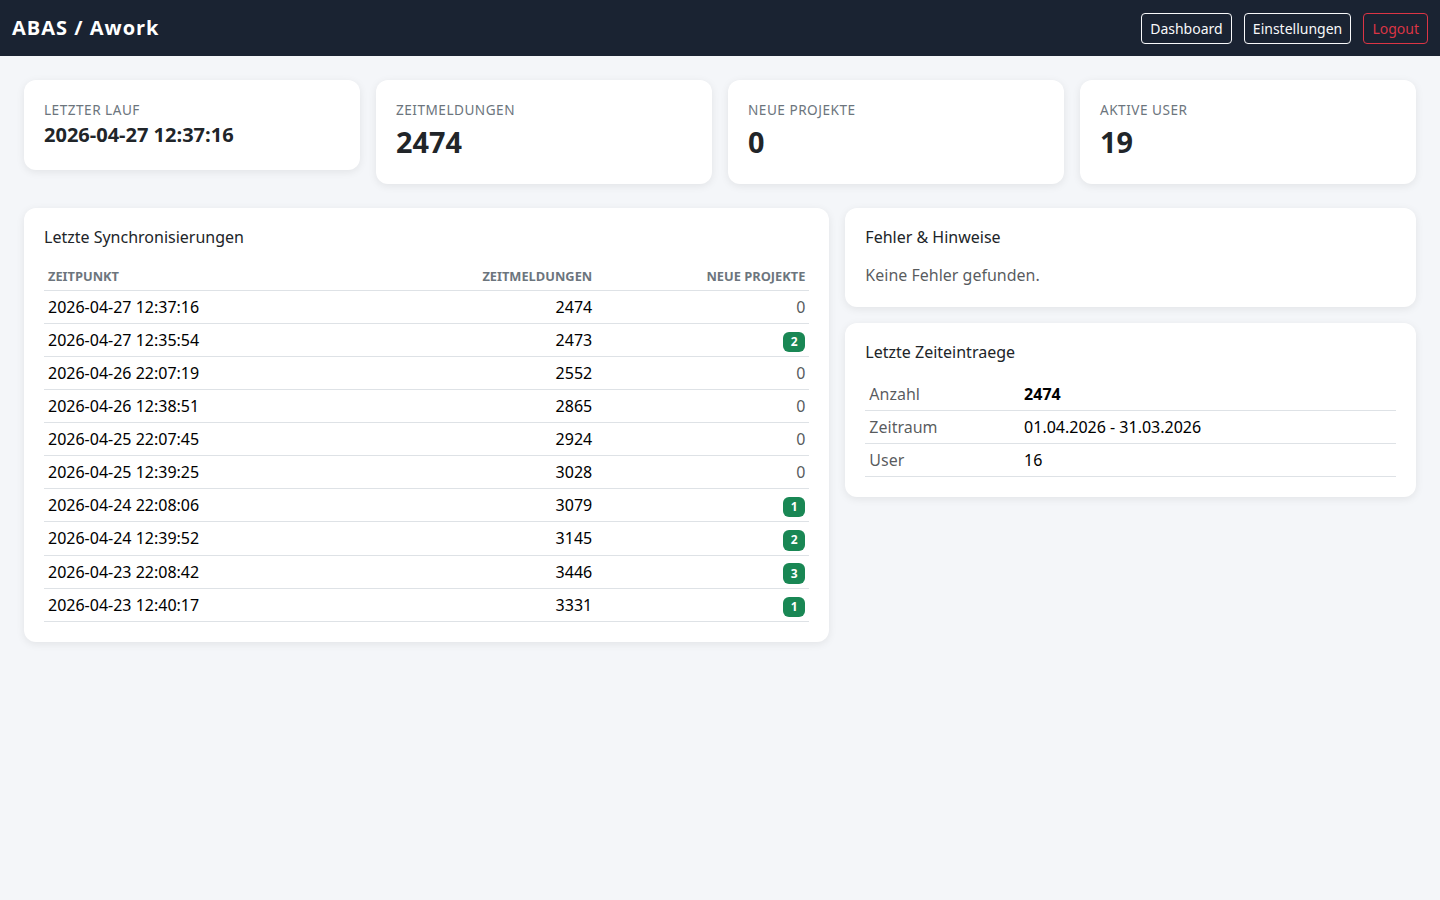Click Zeitmeldungen value 3145

[574, 538]
